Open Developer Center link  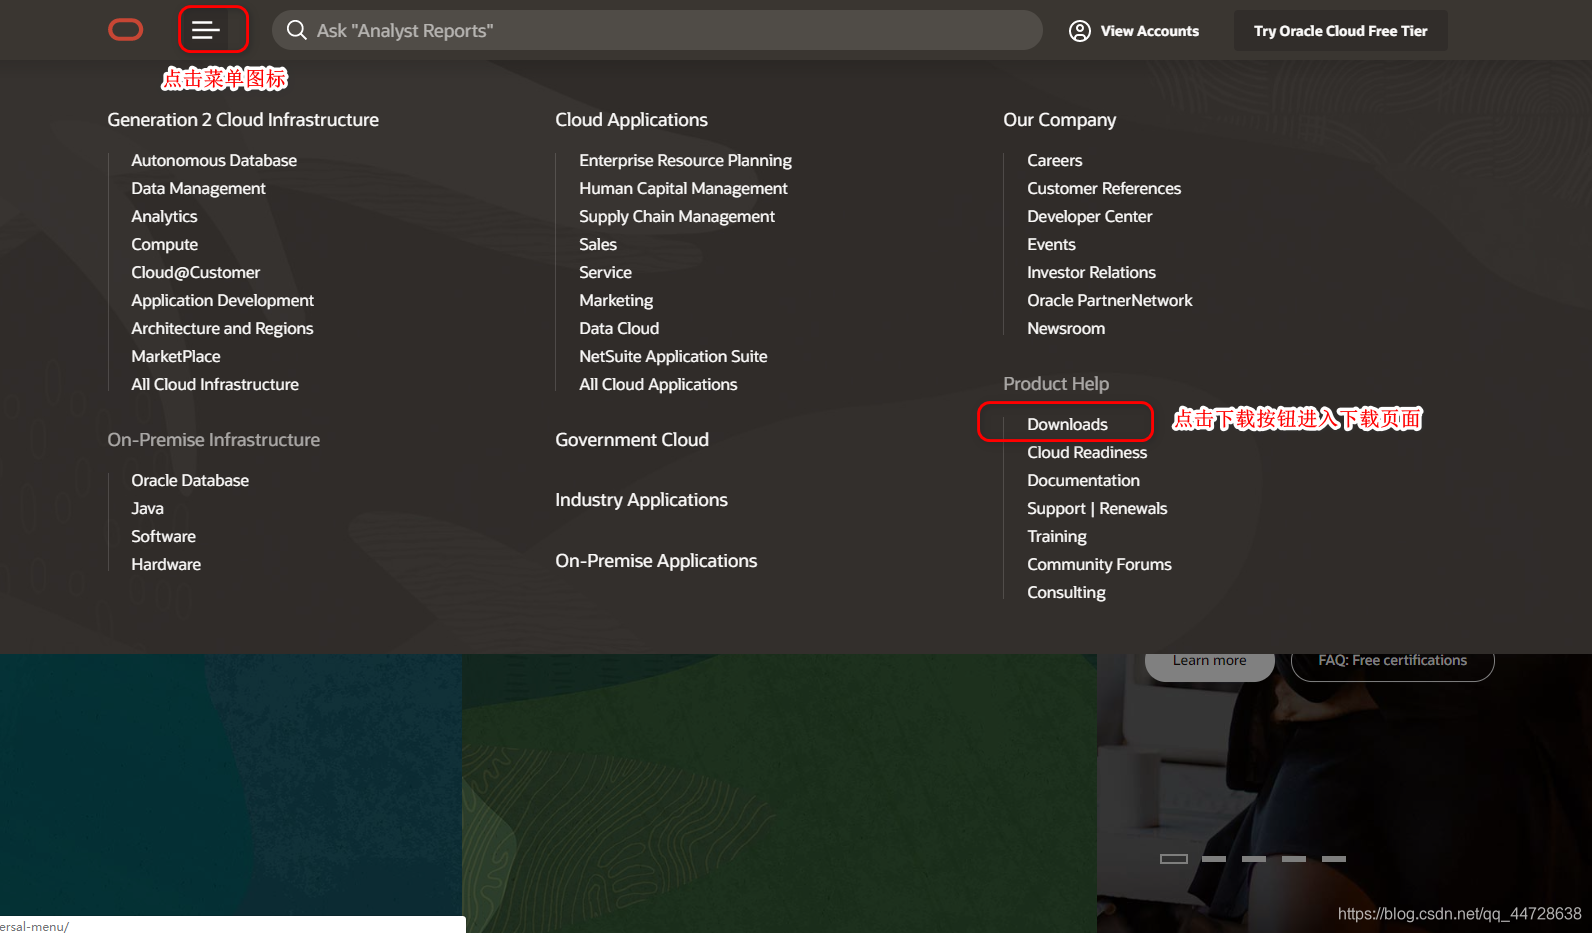tap(1089, 216)
